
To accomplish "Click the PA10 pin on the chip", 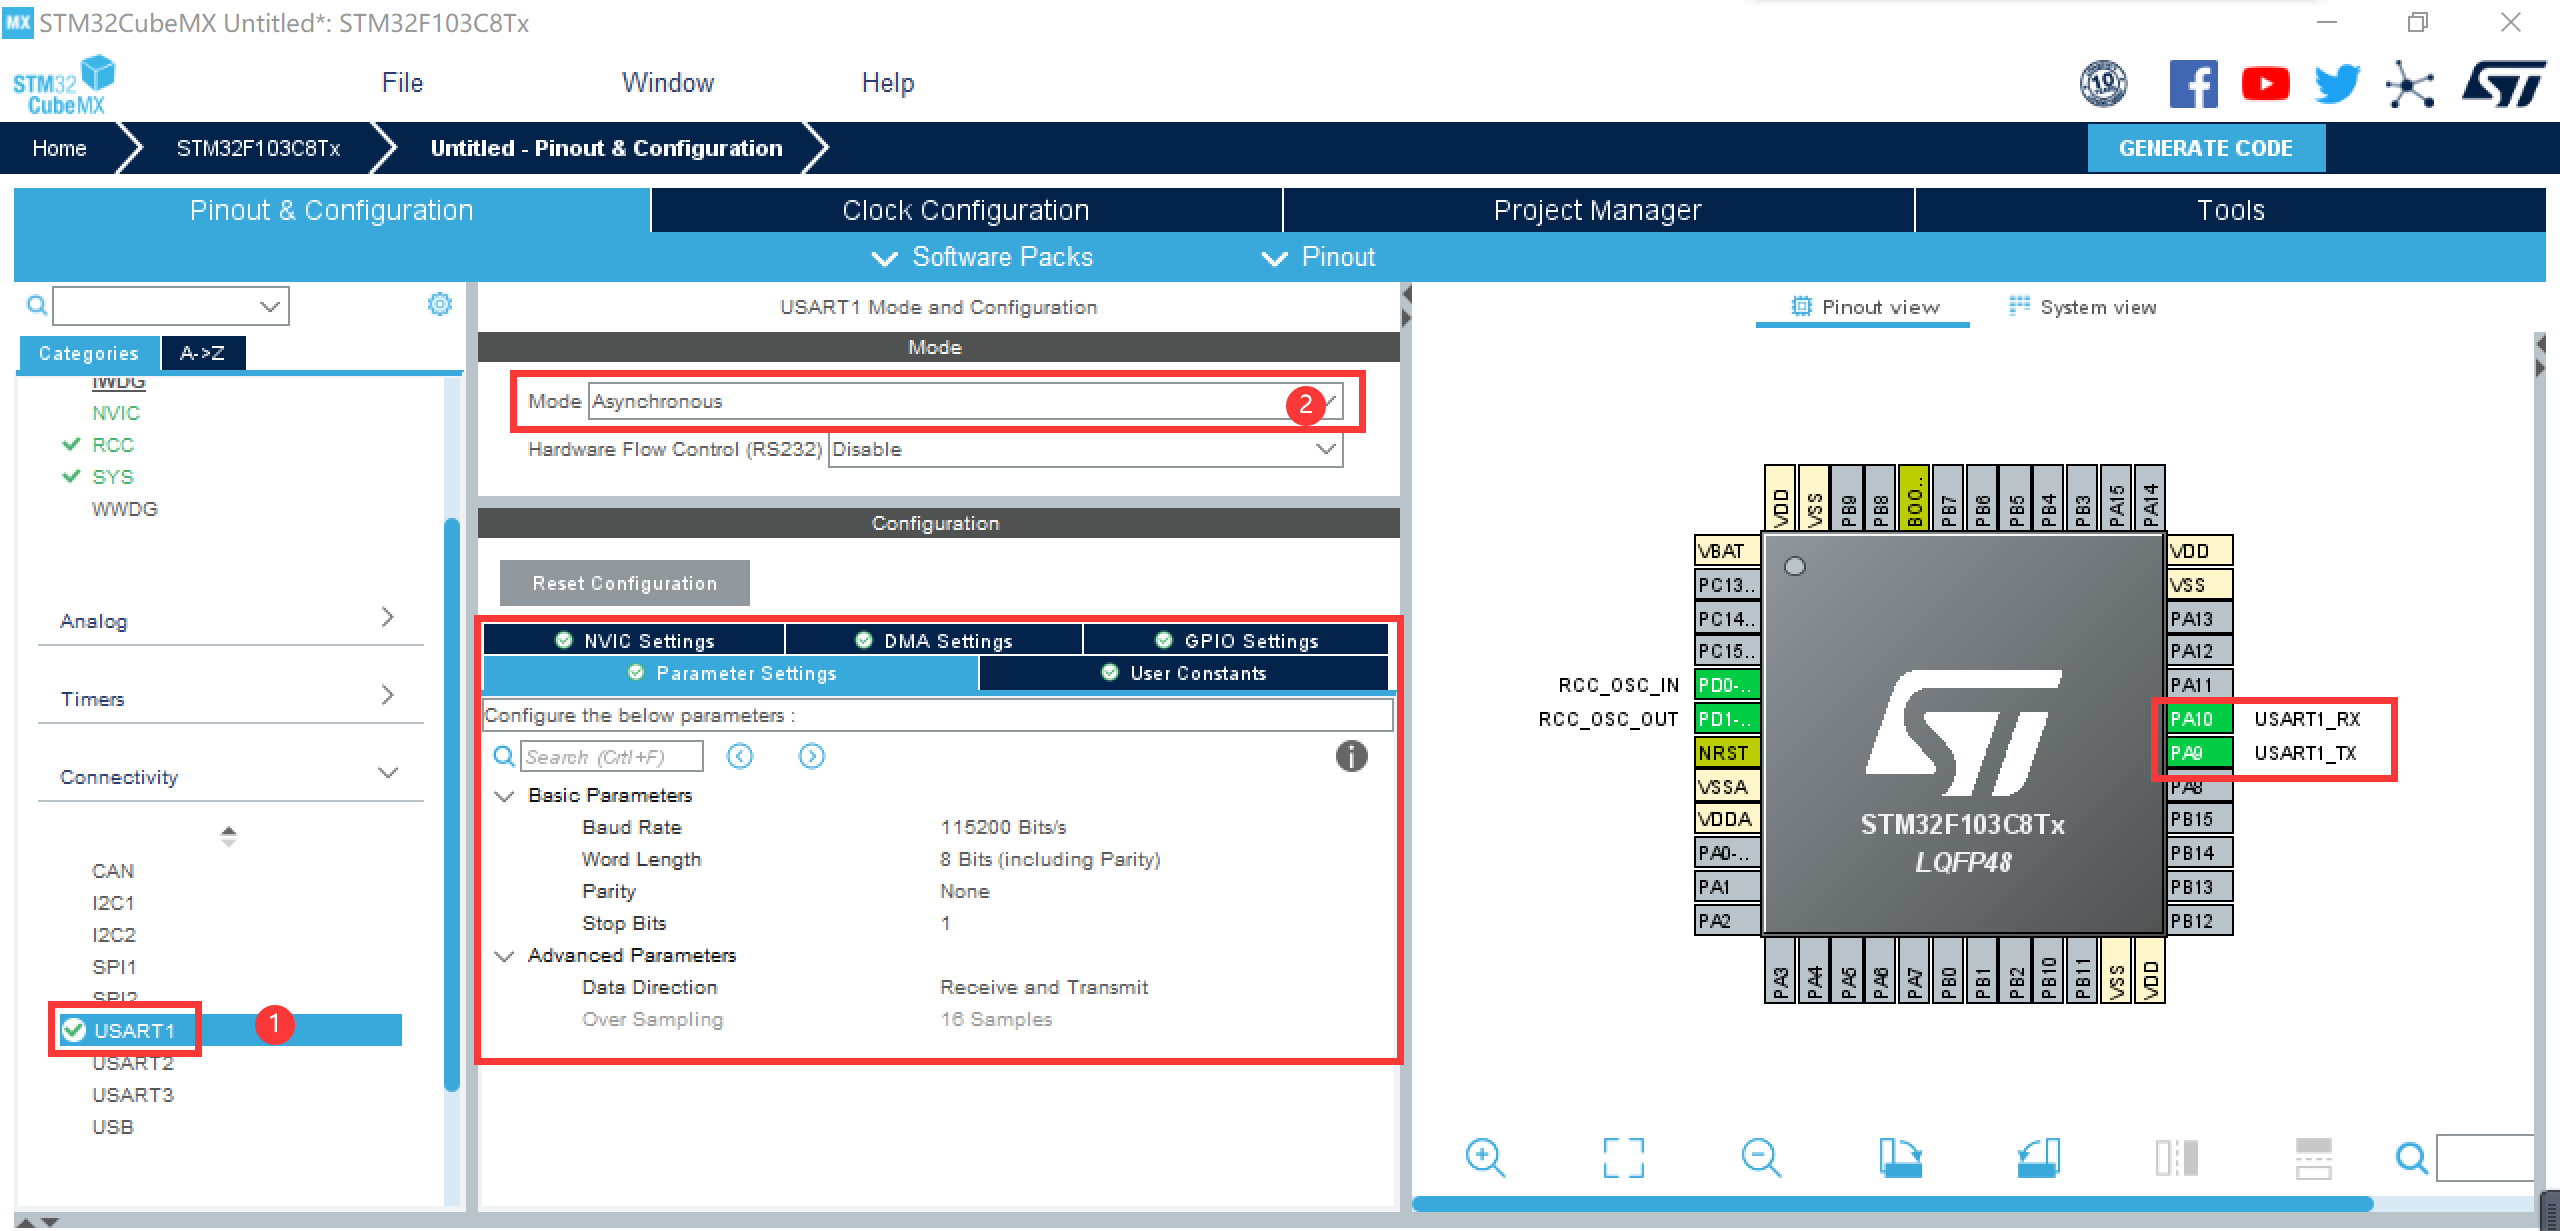I will 2199,718.
